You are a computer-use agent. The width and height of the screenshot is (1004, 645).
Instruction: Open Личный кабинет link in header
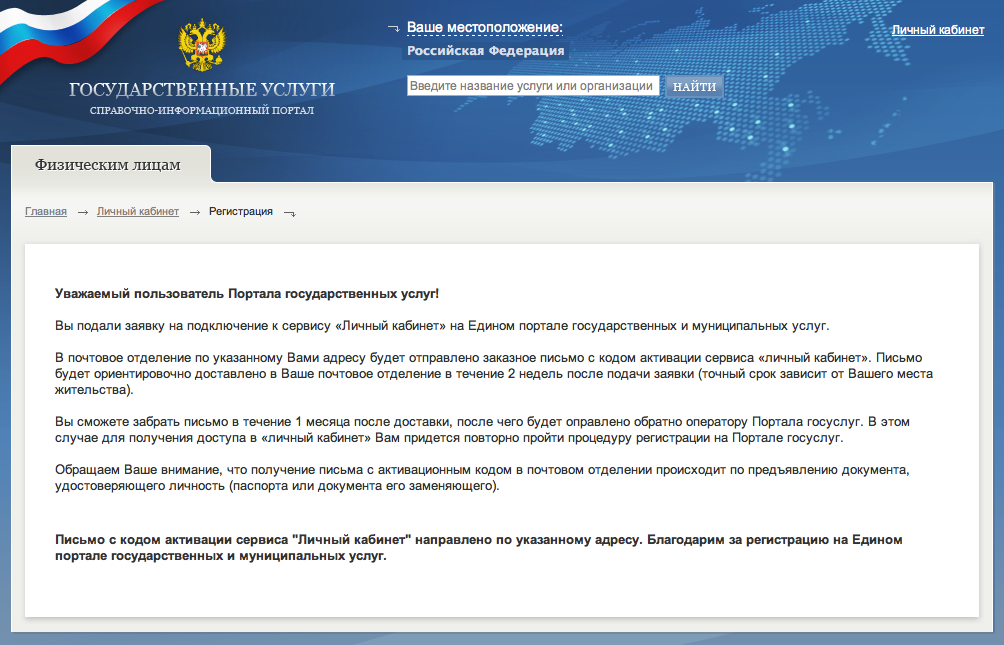click(x=937, y=29)
